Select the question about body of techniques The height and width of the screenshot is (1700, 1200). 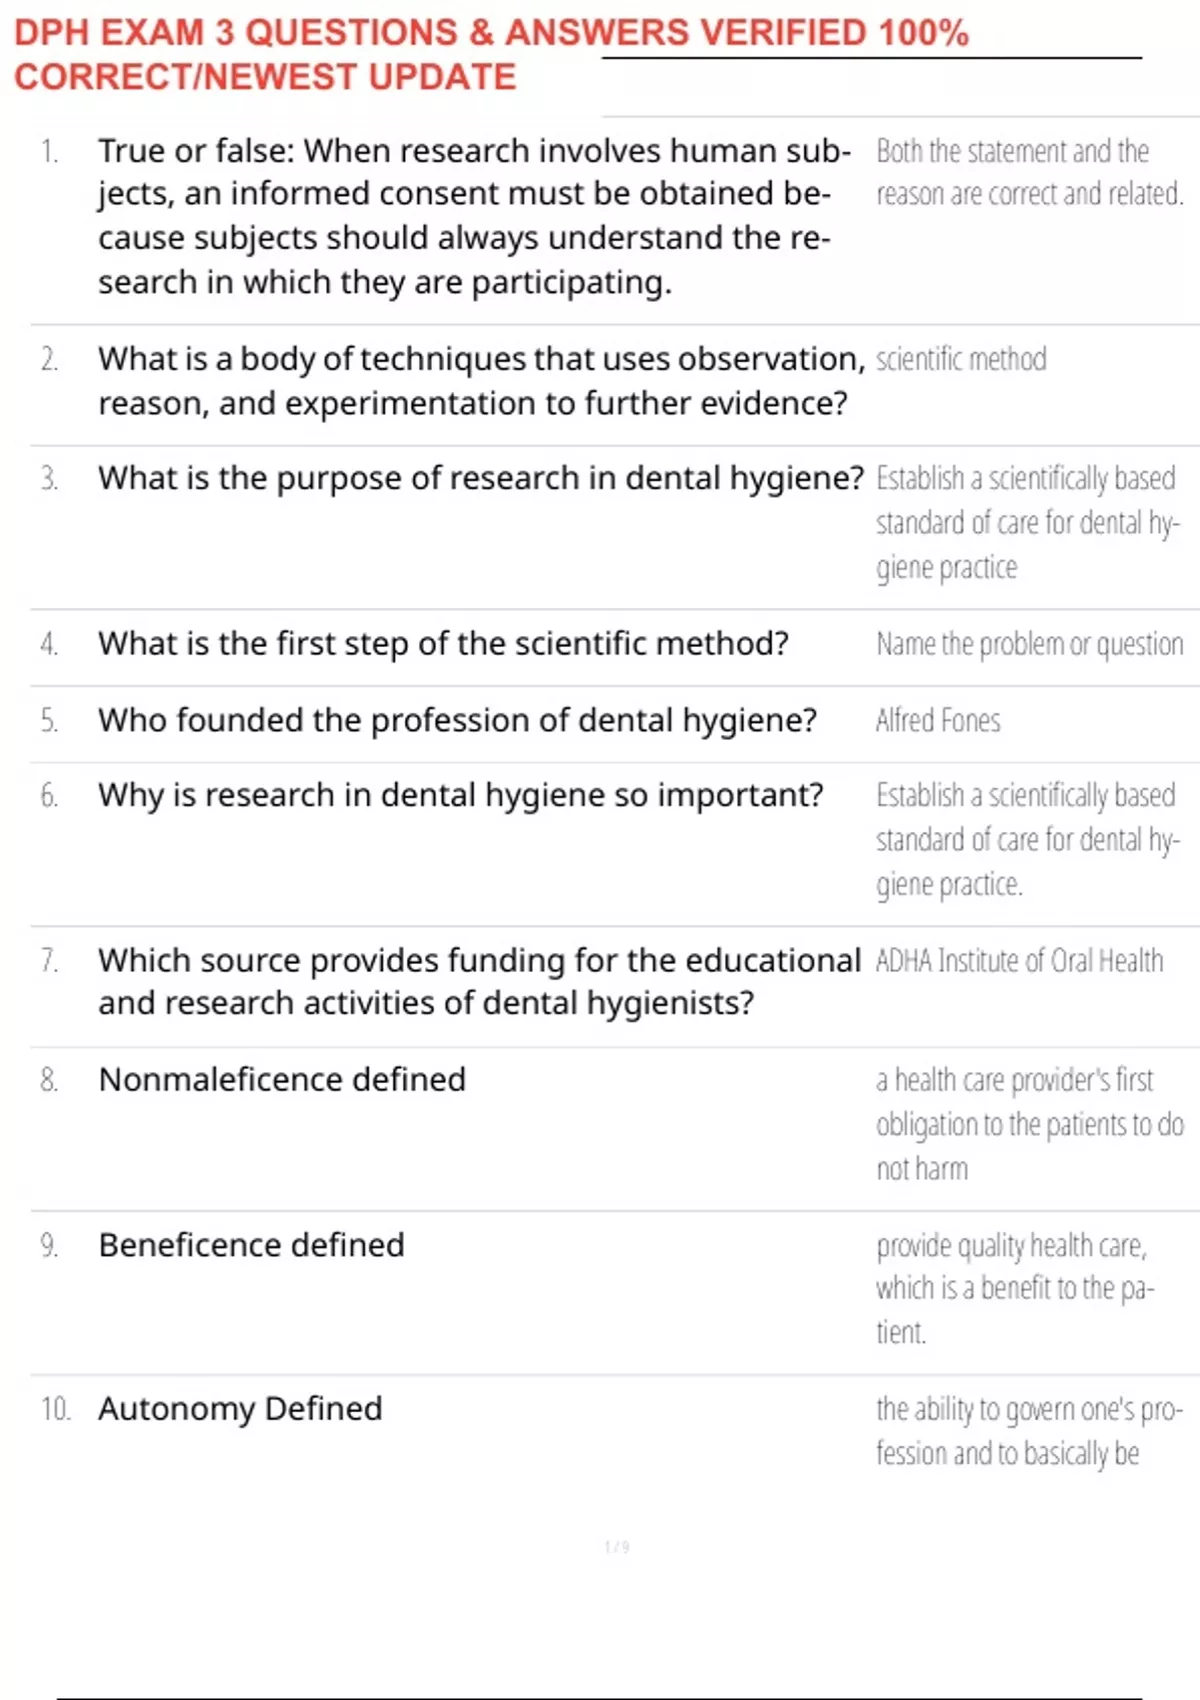[x=481, y=381]
